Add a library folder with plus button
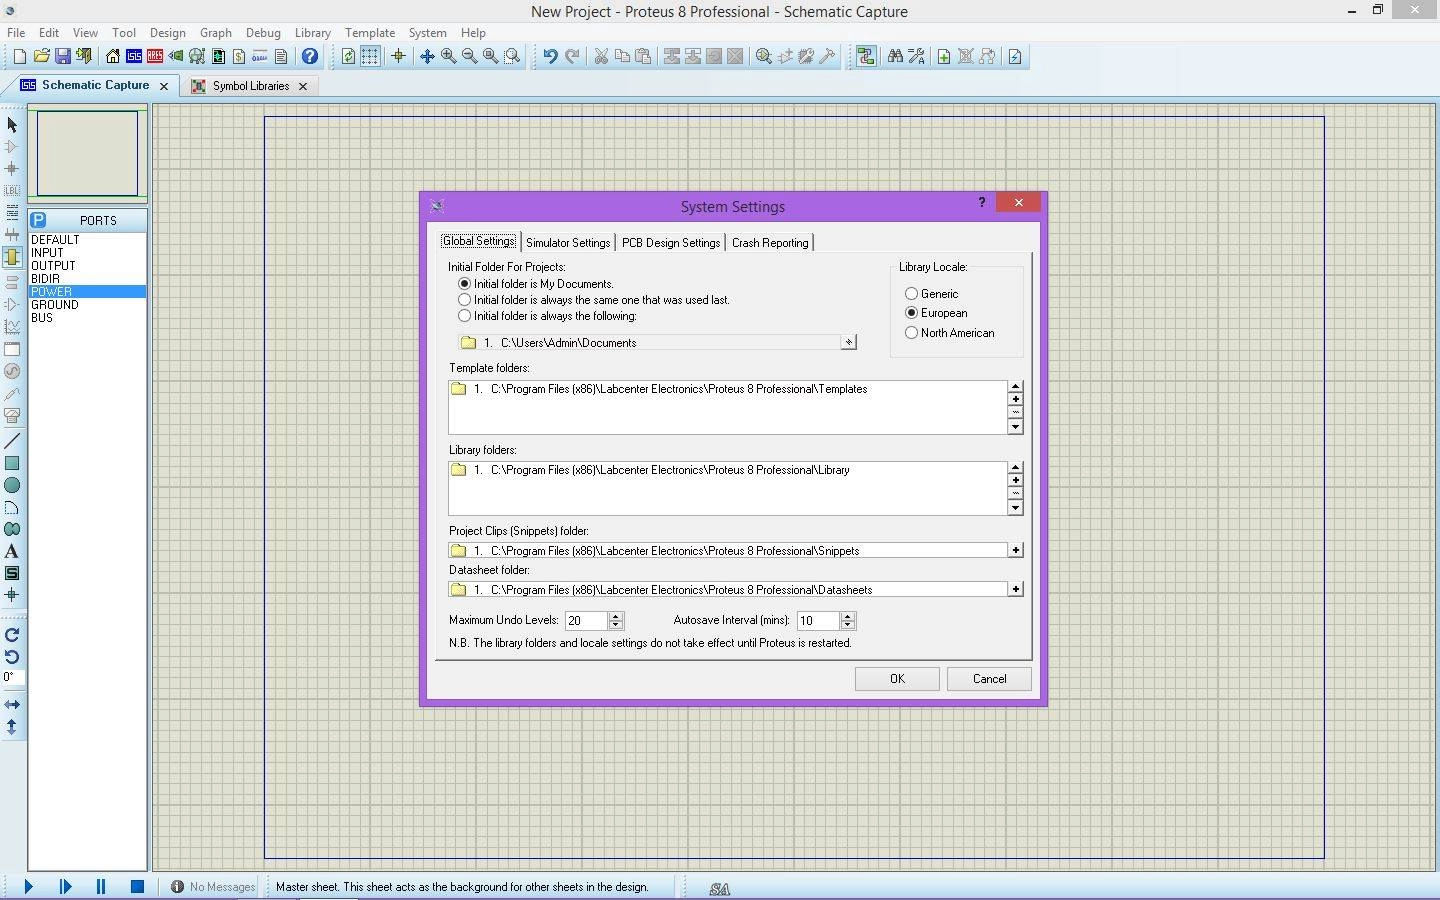Viewport: 1440px width, 900px height. click(1015, 480)
